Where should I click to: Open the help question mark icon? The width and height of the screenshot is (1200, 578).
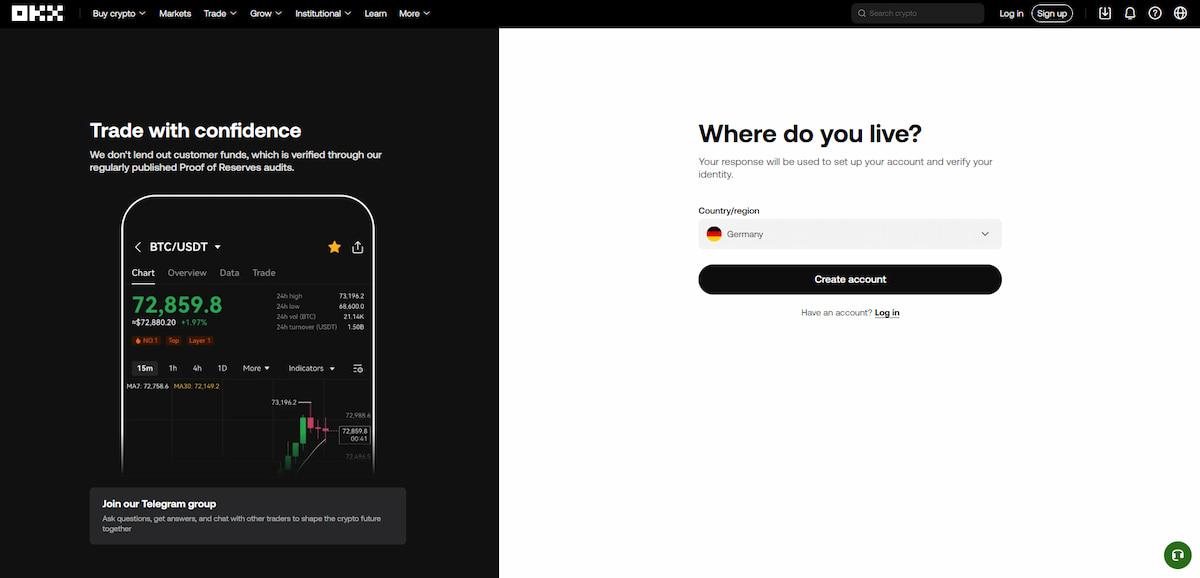coord(1155,13)
